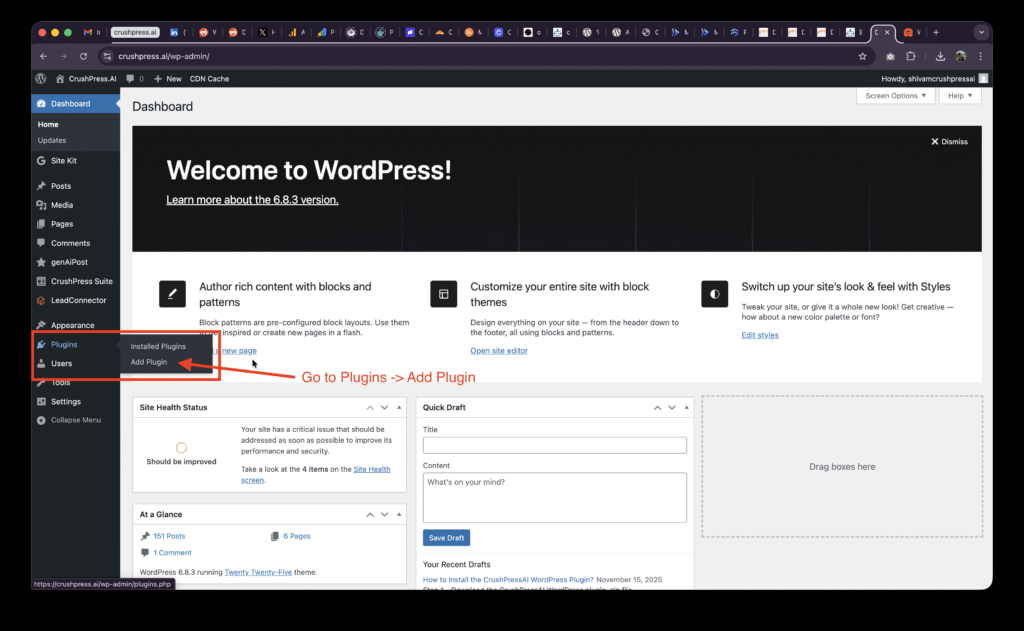Open the Help dropdown tab

point(960,96)
